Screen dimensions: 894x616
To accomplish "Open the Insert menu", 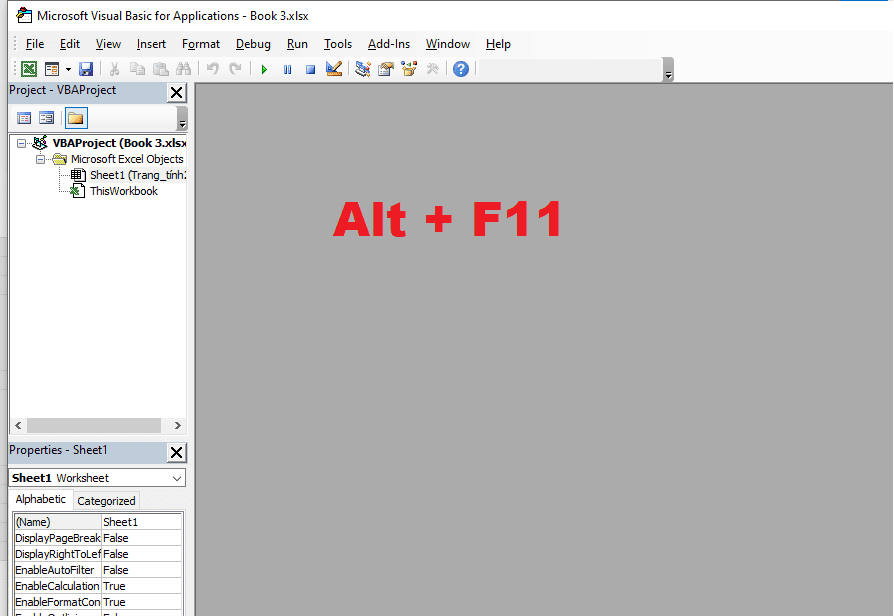I will pyautogui.click(x=151, y=44).
